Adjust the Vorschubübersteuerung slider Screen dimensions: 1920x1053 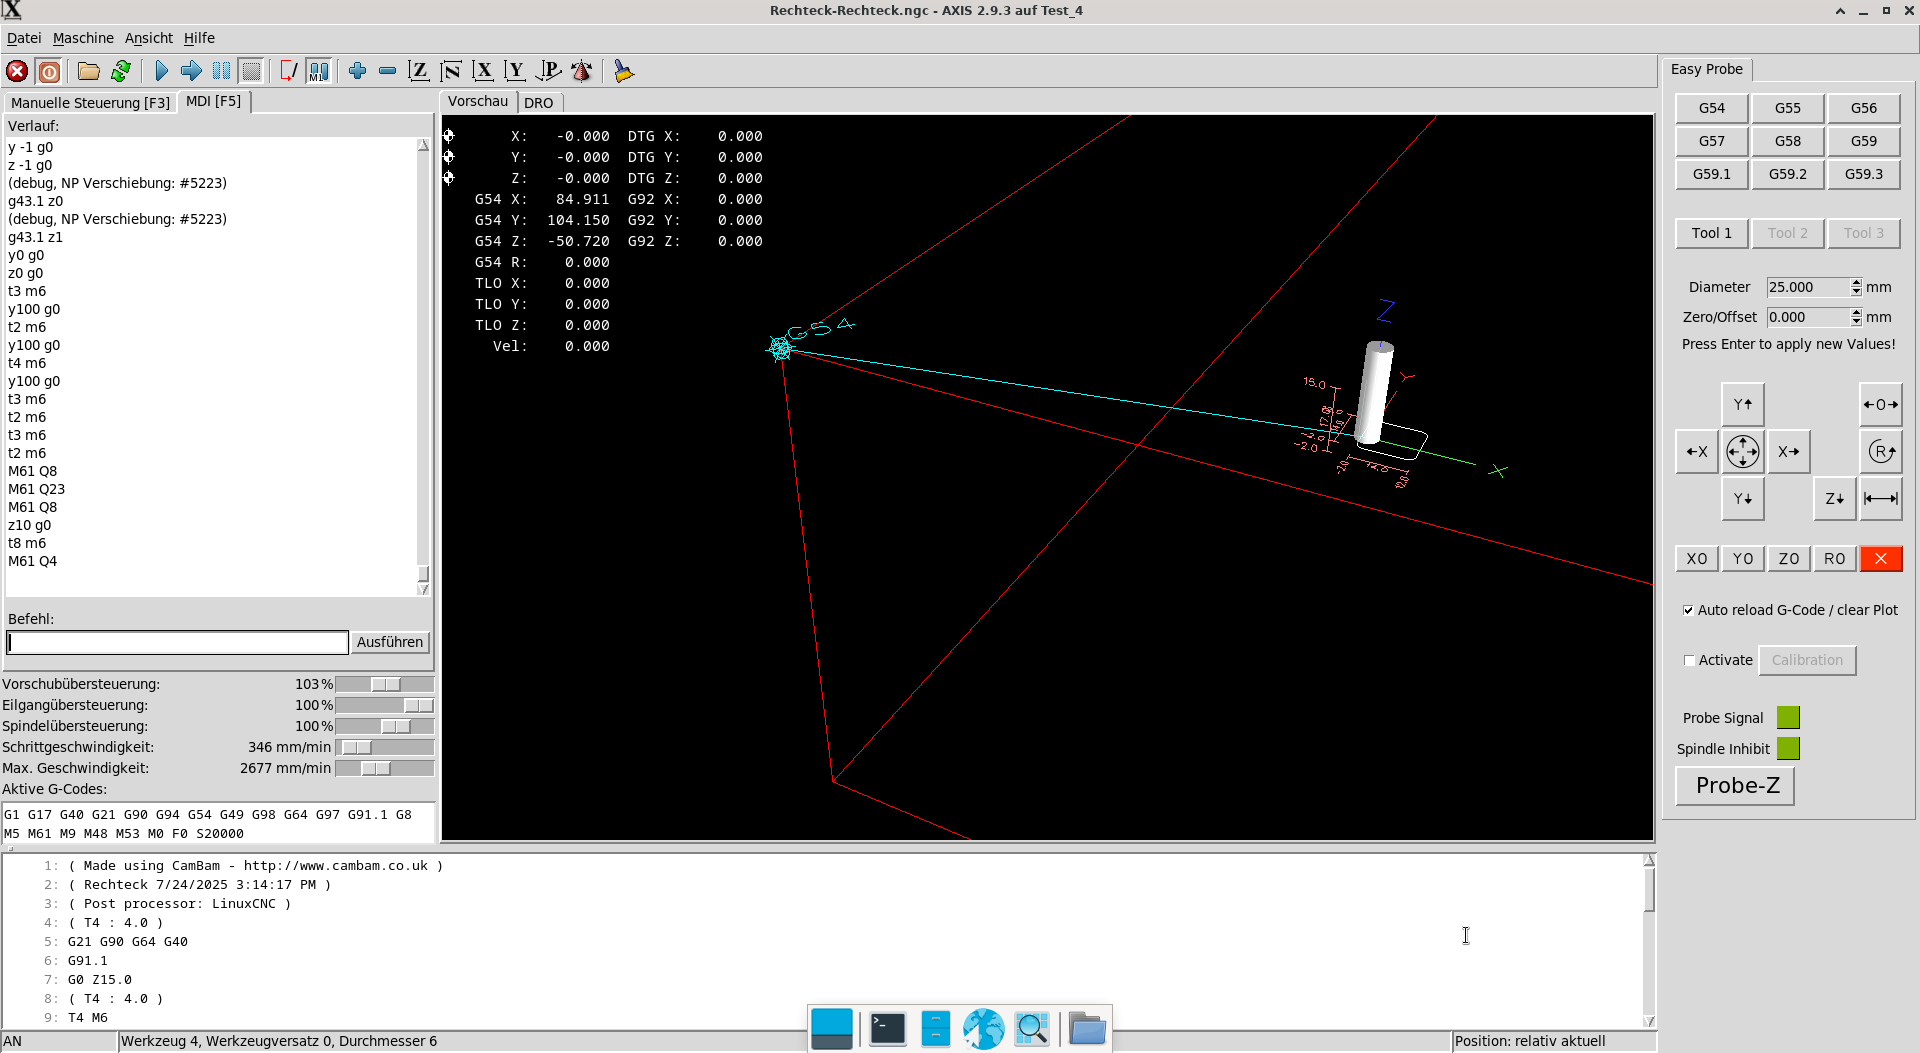(x=385, y=684)
